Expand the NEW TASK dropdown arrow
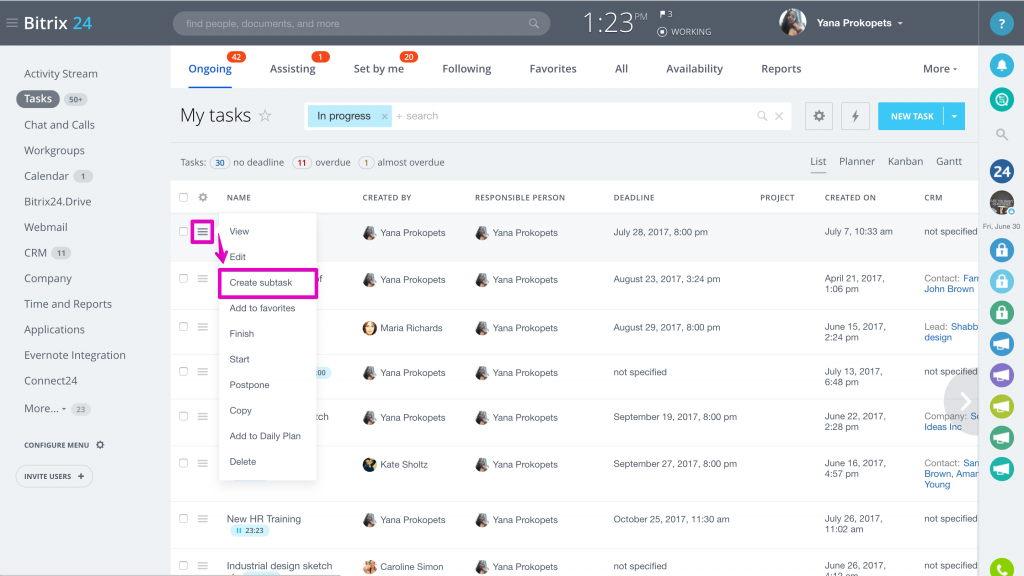The height and width of the screenshot is (576, 1024). click(x=954, y=116)
